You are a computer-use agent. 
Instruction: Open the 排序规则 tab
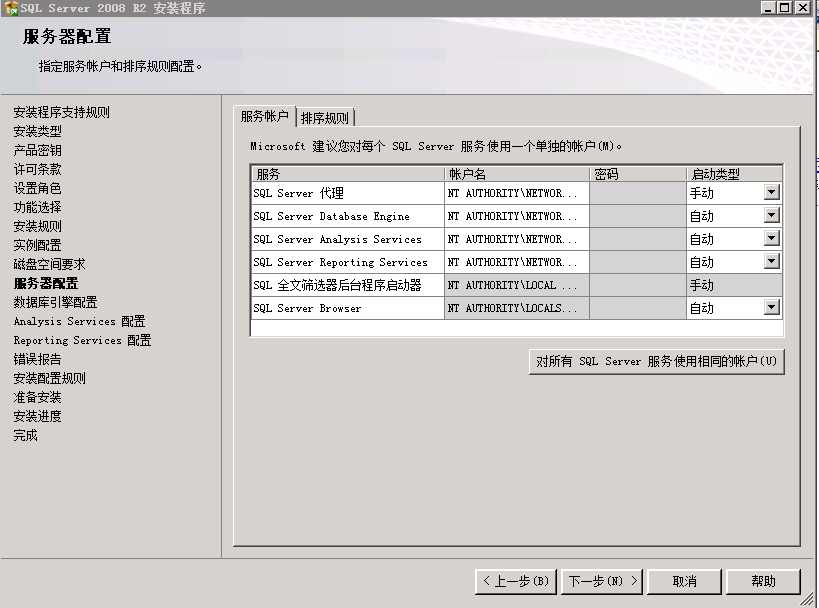[x=325, y=118]
